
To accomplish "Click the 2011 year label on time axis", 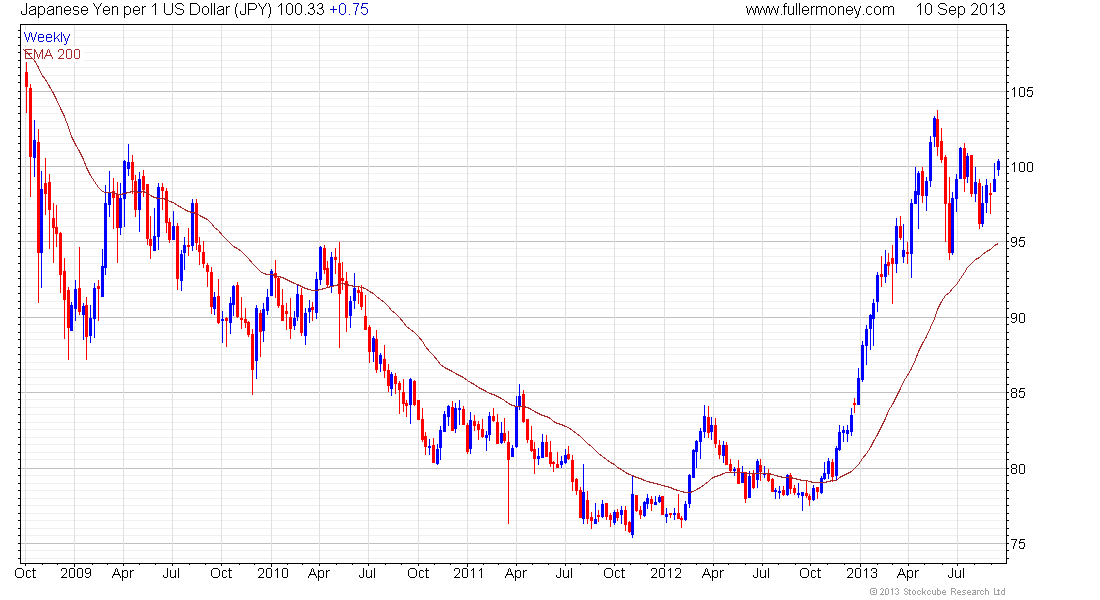I will pyautogui.click(x=469, y=573).
